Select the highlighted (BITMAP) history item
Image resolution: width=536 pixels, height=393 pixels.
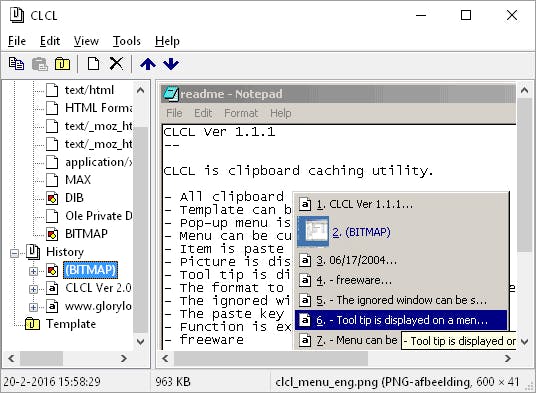pos(91,270)
